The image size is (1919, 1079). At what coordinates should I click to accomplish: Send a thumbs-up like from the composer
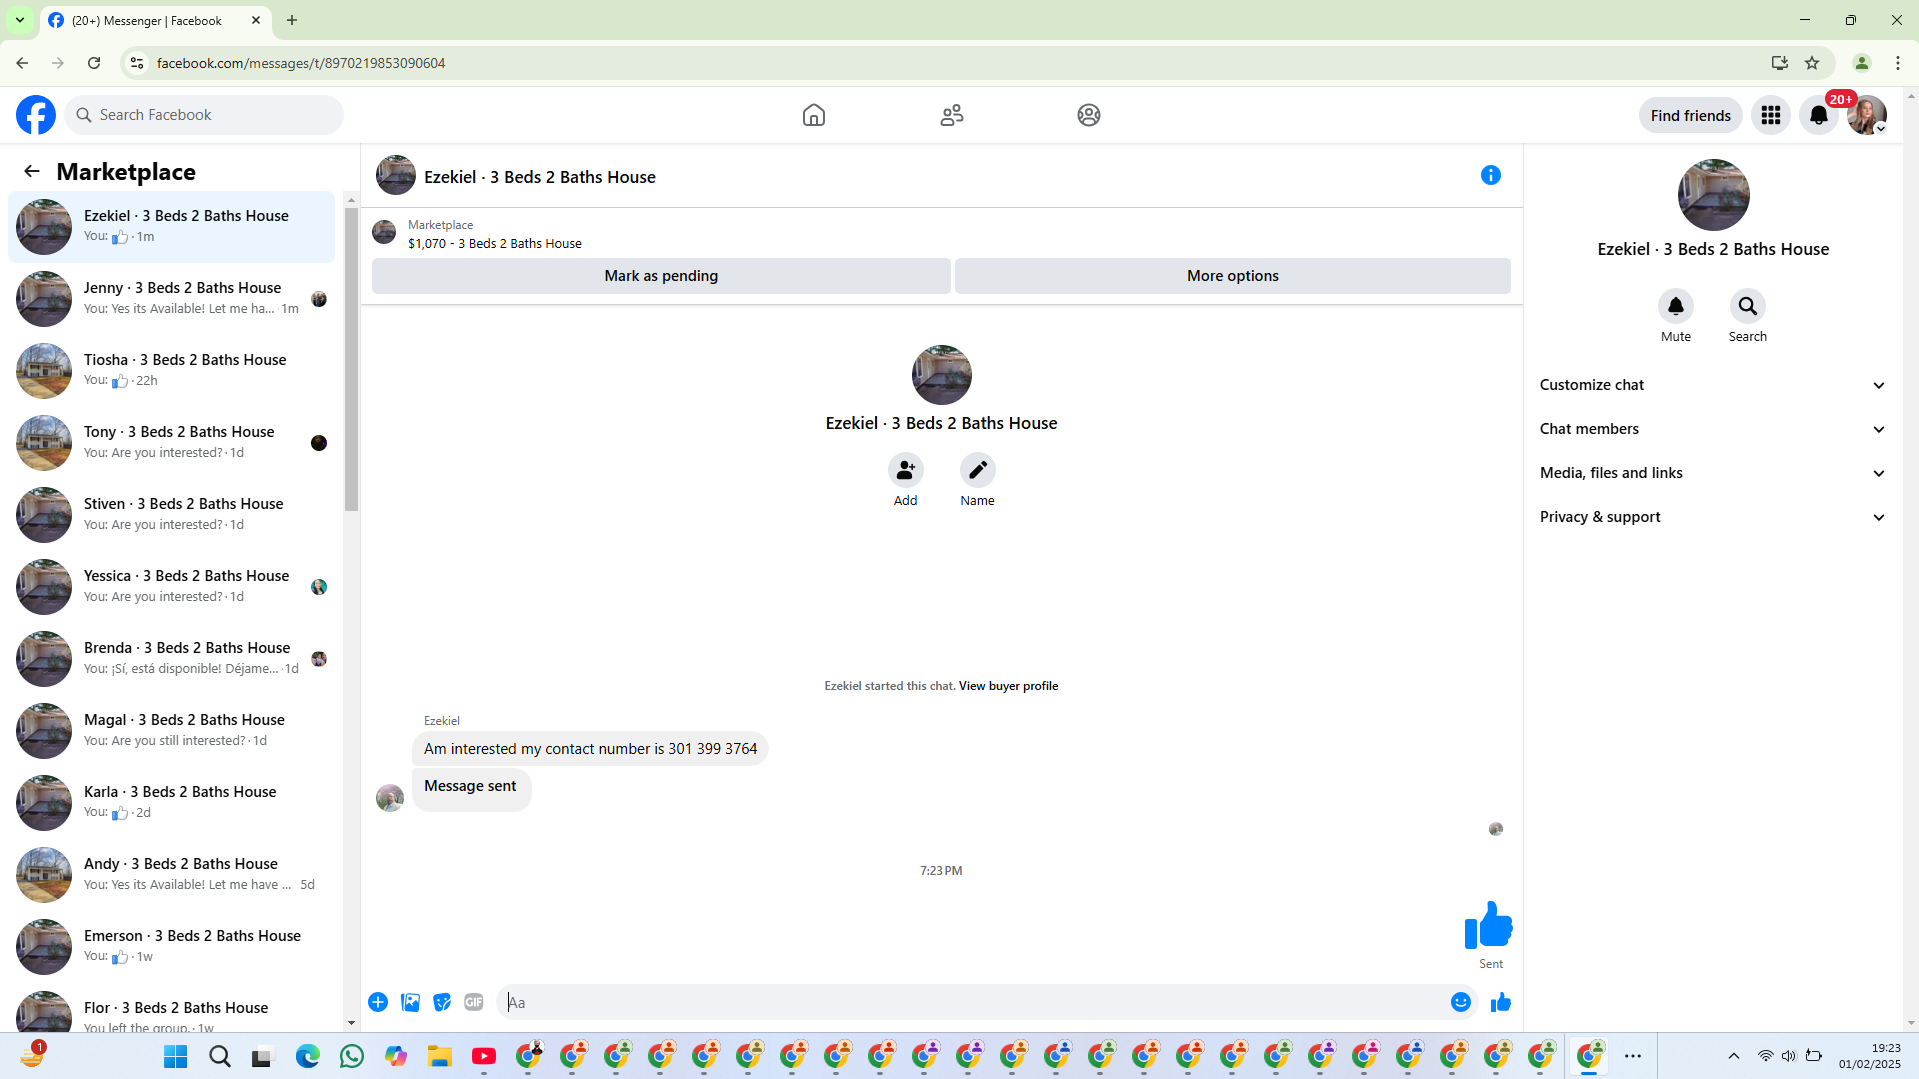coord(1501,1002)
